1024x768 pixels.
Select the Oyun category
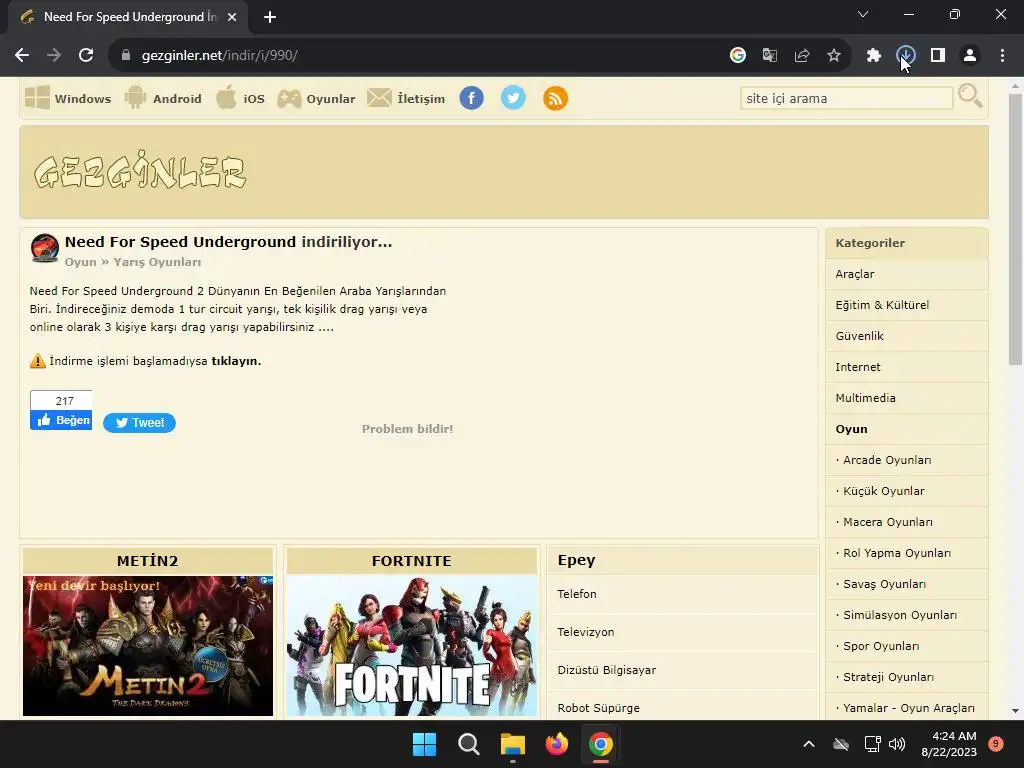(x=906, y=429)
